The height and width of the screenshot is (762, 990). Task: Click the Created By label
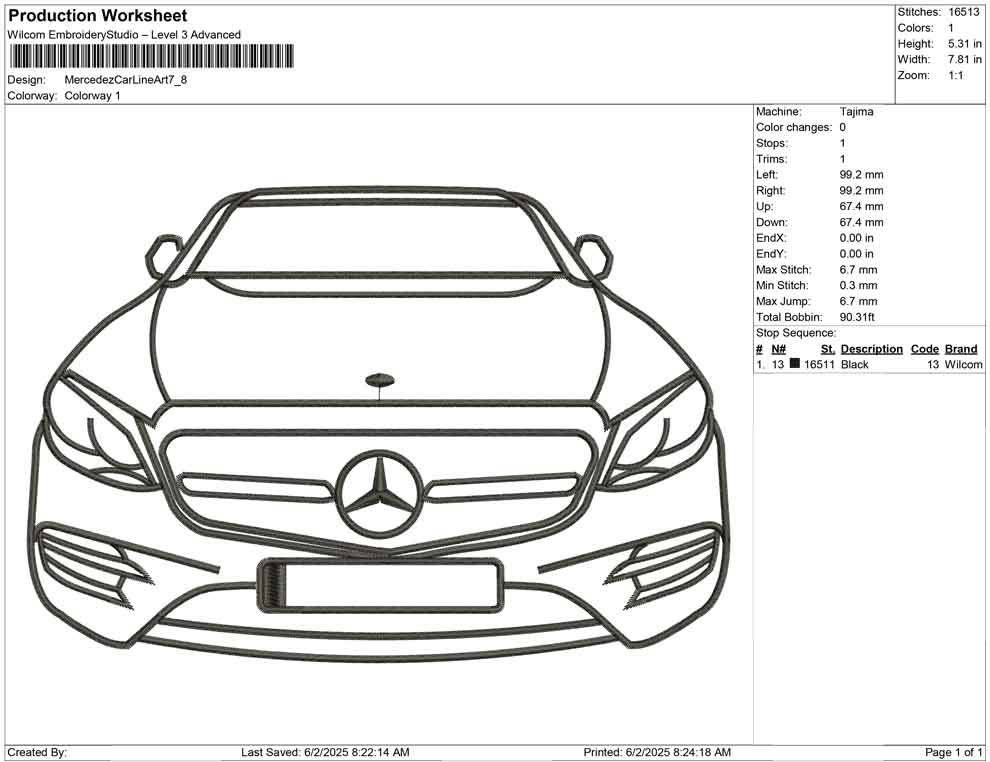point(37,752)
